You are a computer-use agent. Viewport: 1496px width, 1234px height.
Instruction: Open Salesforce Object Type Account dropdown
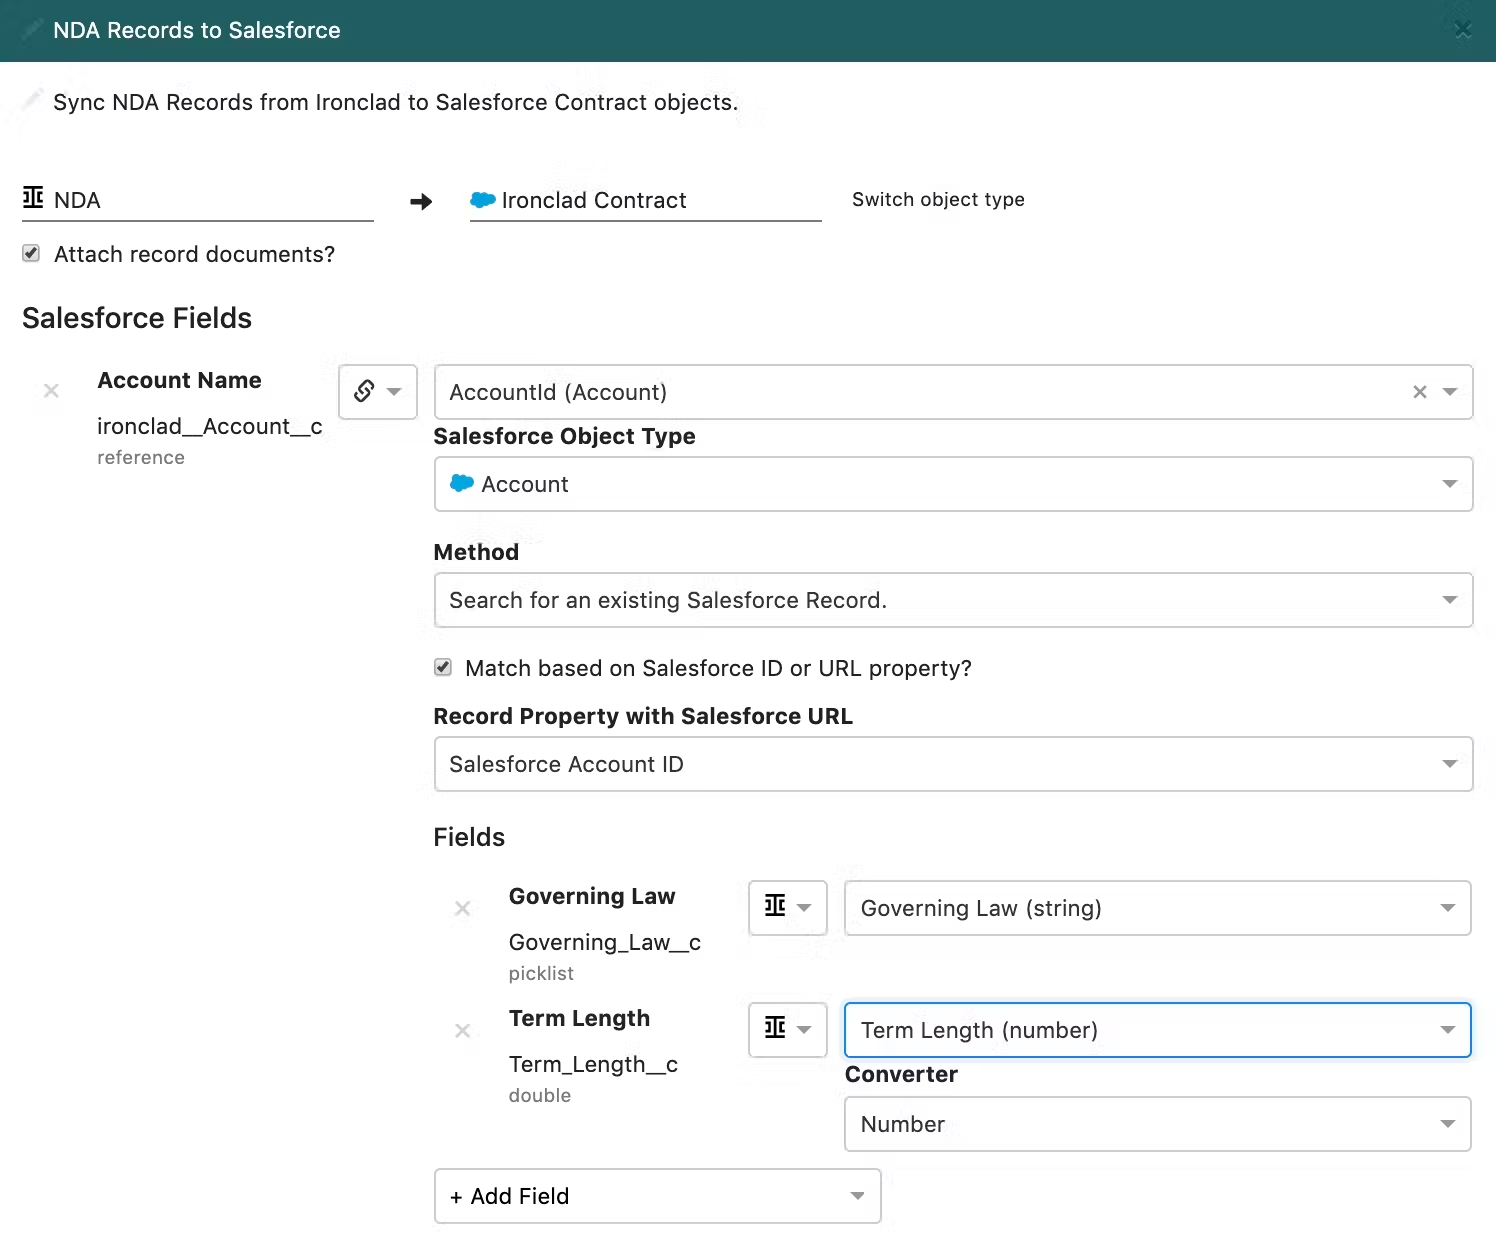click(x=953, y=484)
